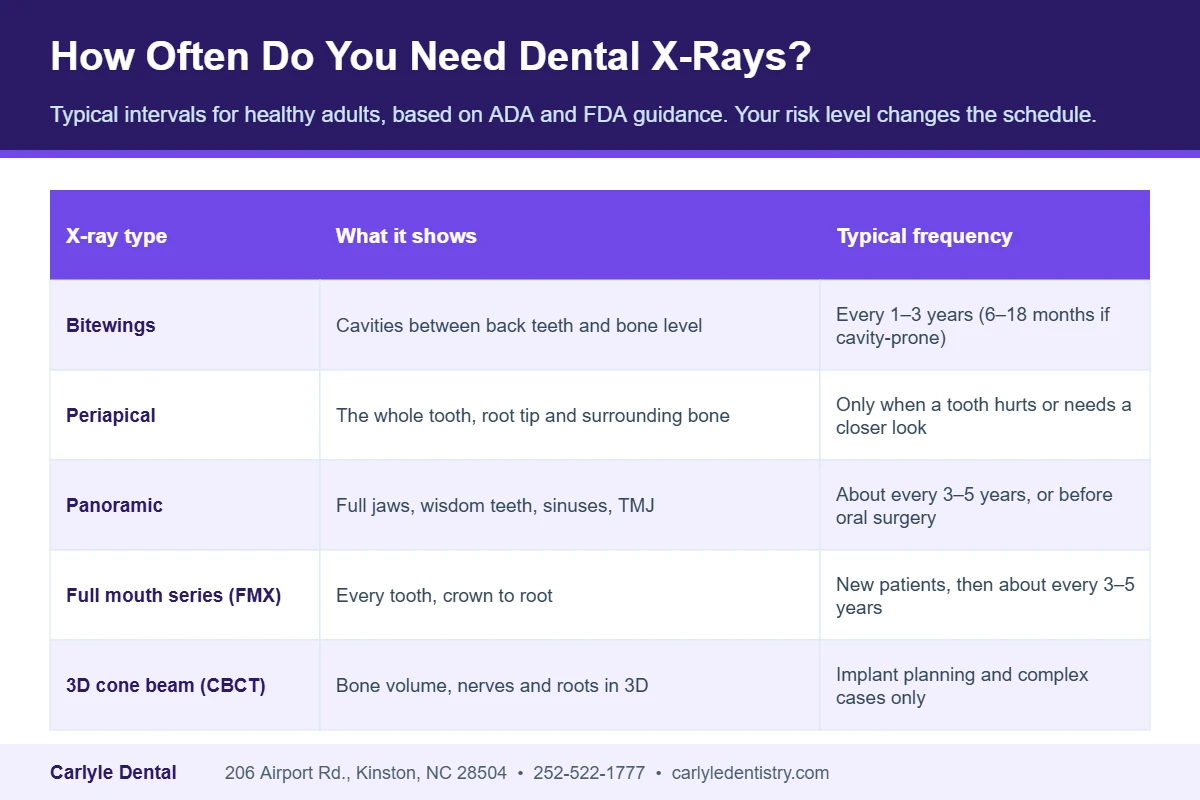
Task: Click 'New patients, then about every 3–5 years' cell
Action: pos(985,596)
